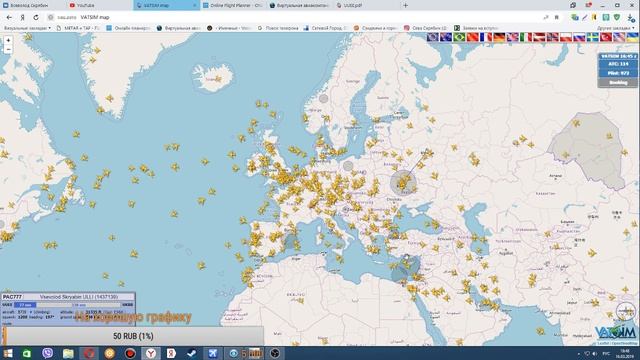Click the 50 RUB (1%) donation progress bar

pos(133,336)
